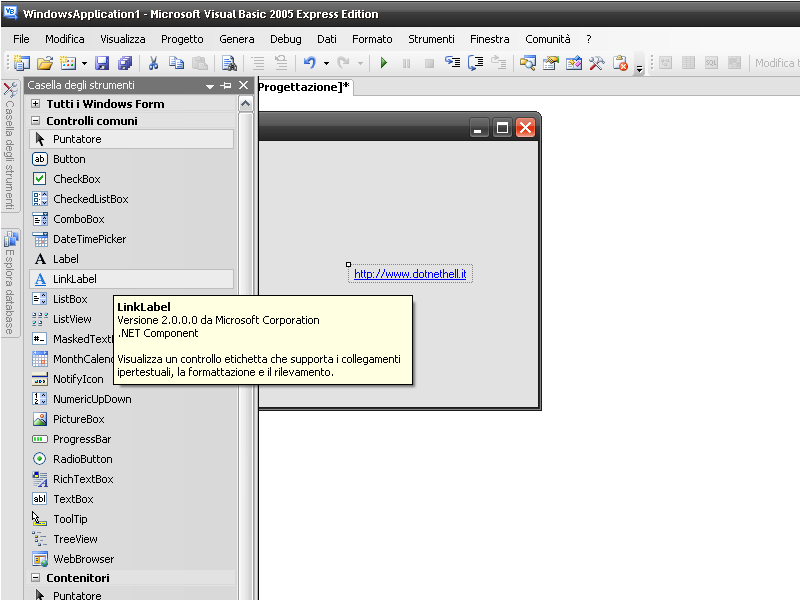
Task: Toggle the toolbox auto-hide pin
Action: [x=226, y=86]
